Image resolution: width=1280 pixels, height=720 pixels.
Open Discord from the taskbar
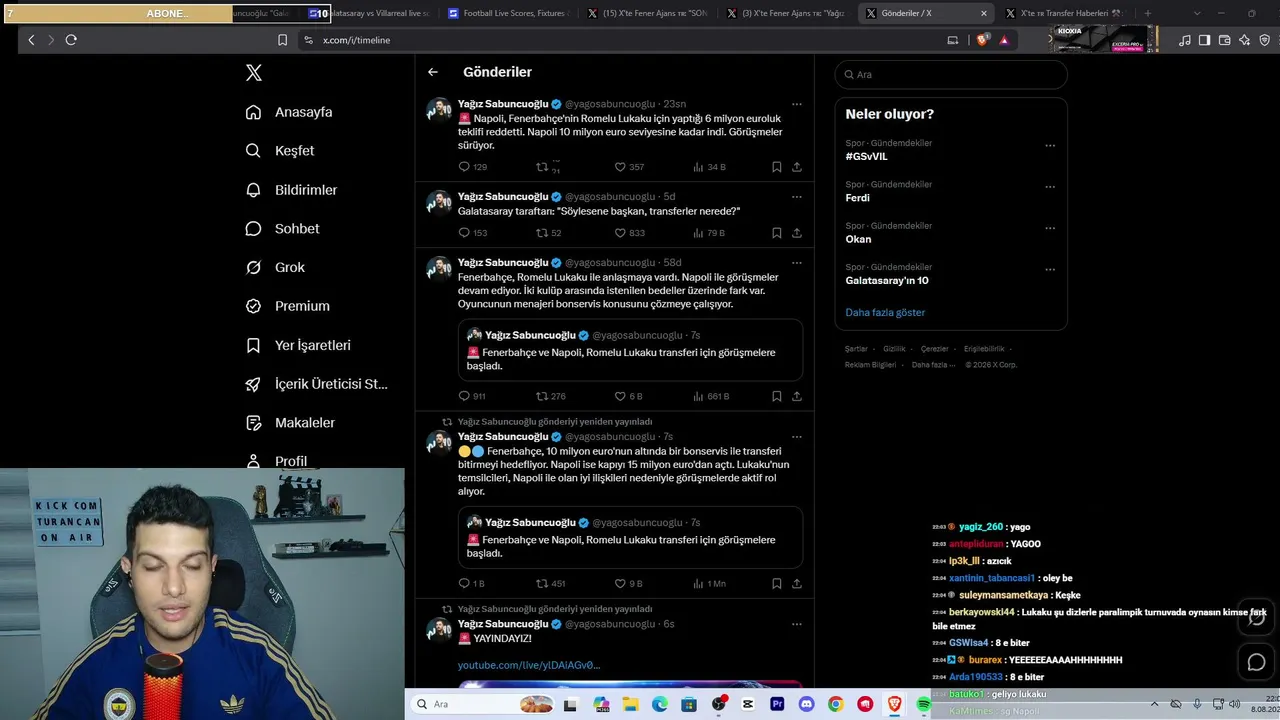click(806, 704)
